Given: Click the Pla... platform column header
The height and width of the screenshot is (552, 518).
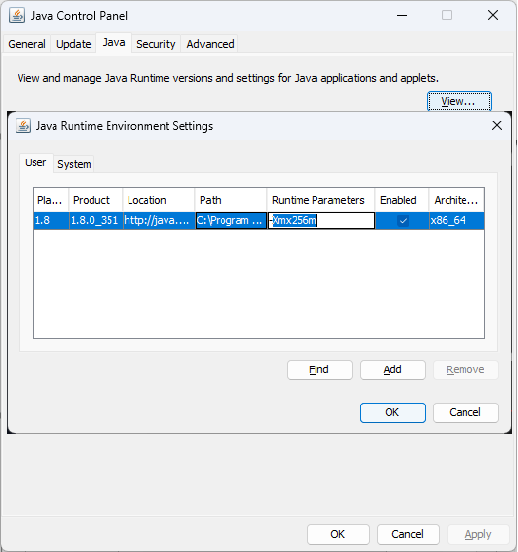Looking at the screenshot, I should pyautogui.click(x=51, y=200).
